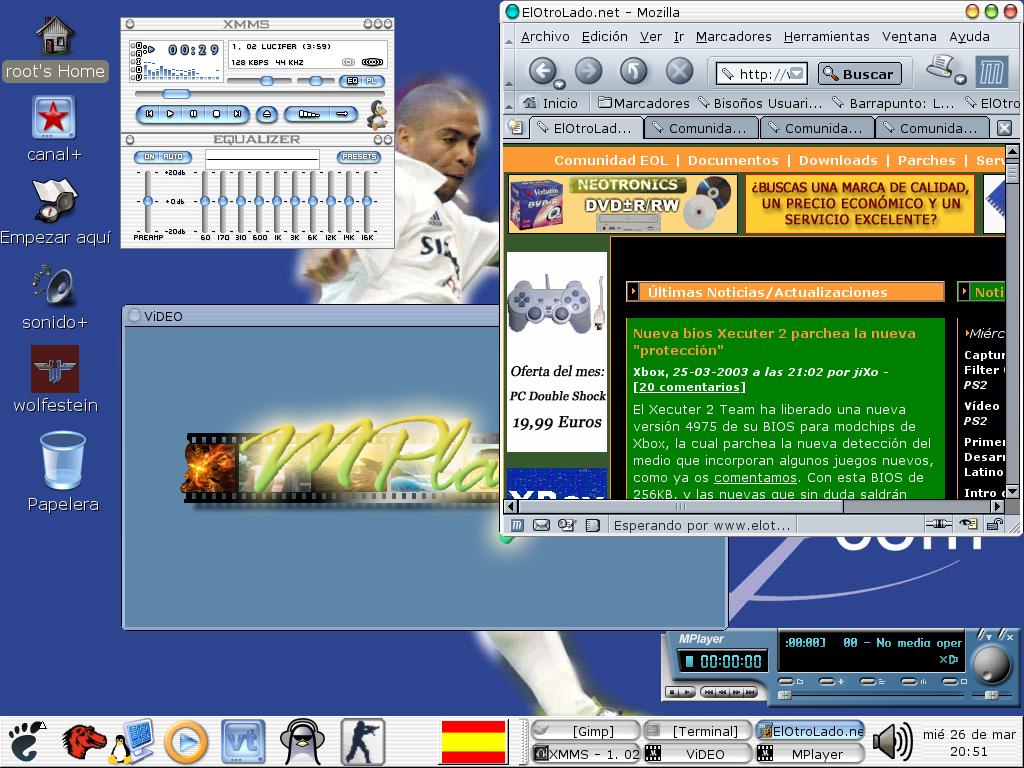Skip to next track in XMMS
Viewport: 1024px width, 768px height.
point(238,114)
